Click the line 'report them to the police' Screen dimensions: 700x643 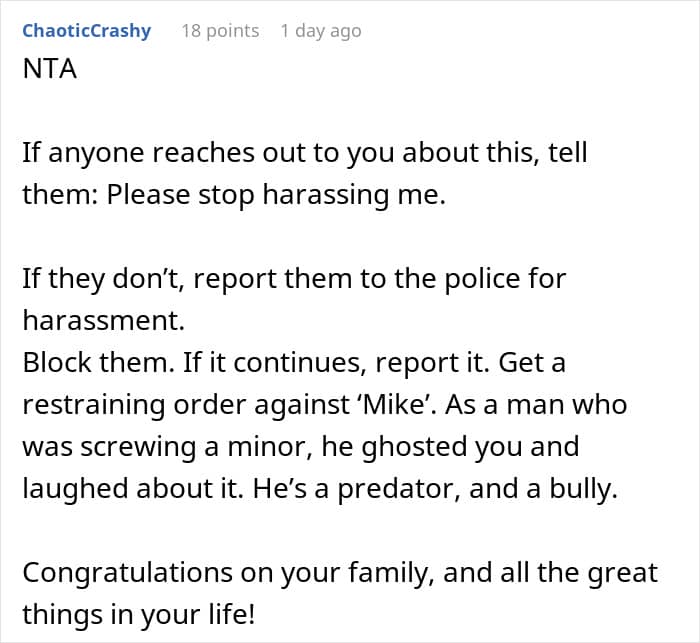point(295,279)
